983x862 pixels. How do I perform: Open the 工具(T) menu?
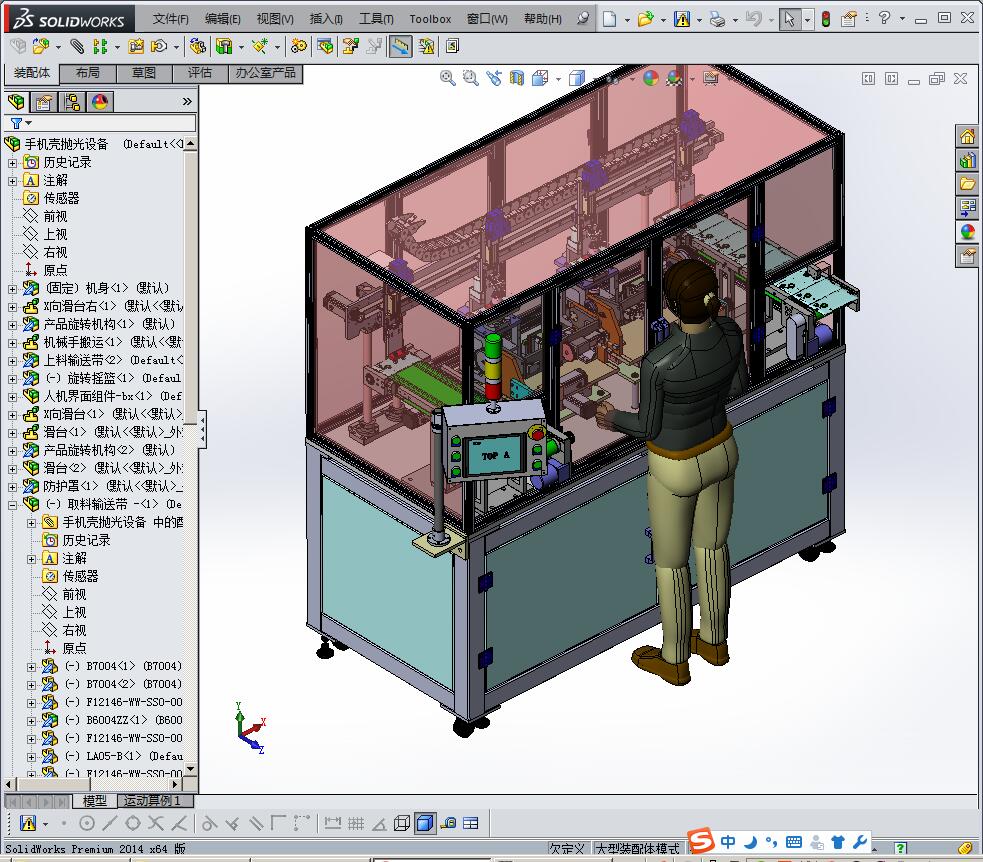pos(376,19)
